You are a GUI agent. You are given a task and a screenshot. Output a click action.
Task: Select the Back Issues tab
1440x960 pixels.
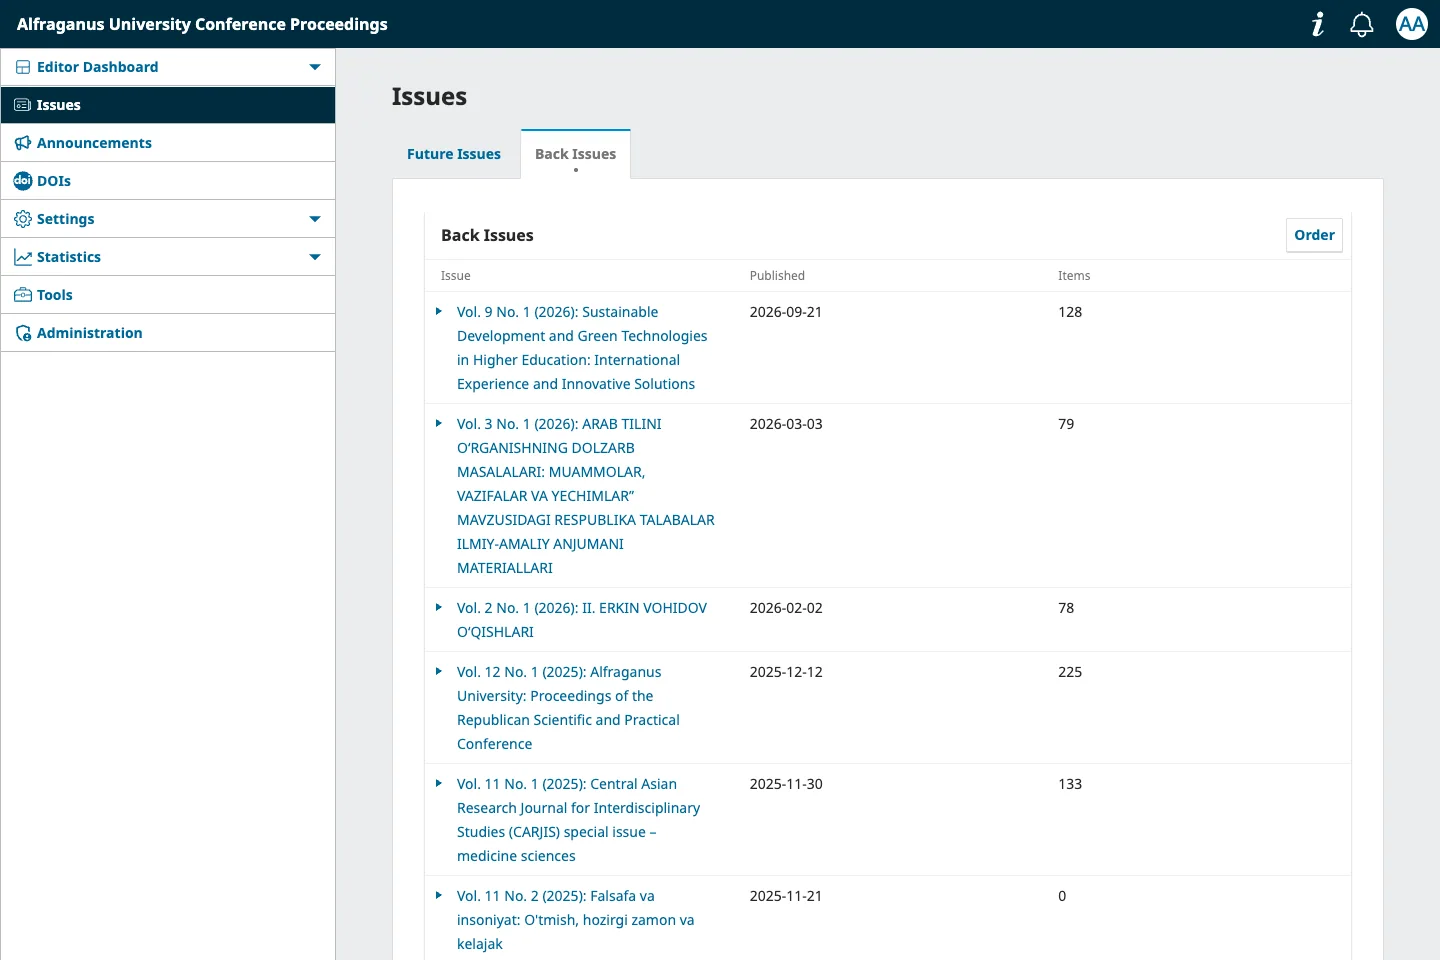click(576, 154)
